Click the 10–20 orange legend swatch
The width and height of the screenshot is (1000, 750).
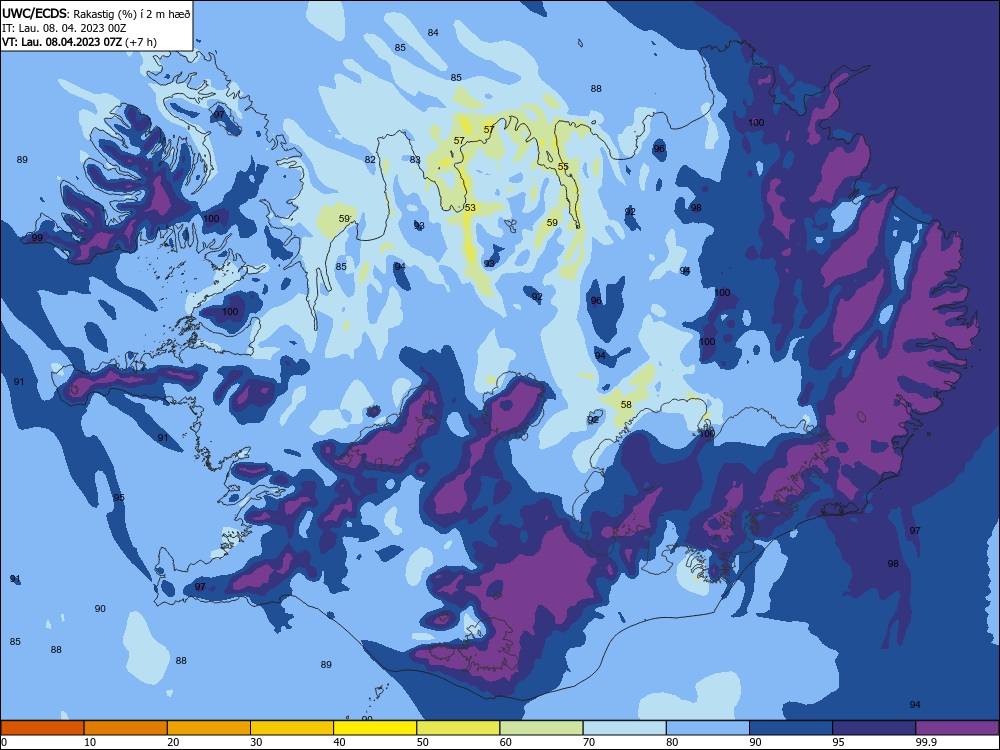[x=126, y=728]
